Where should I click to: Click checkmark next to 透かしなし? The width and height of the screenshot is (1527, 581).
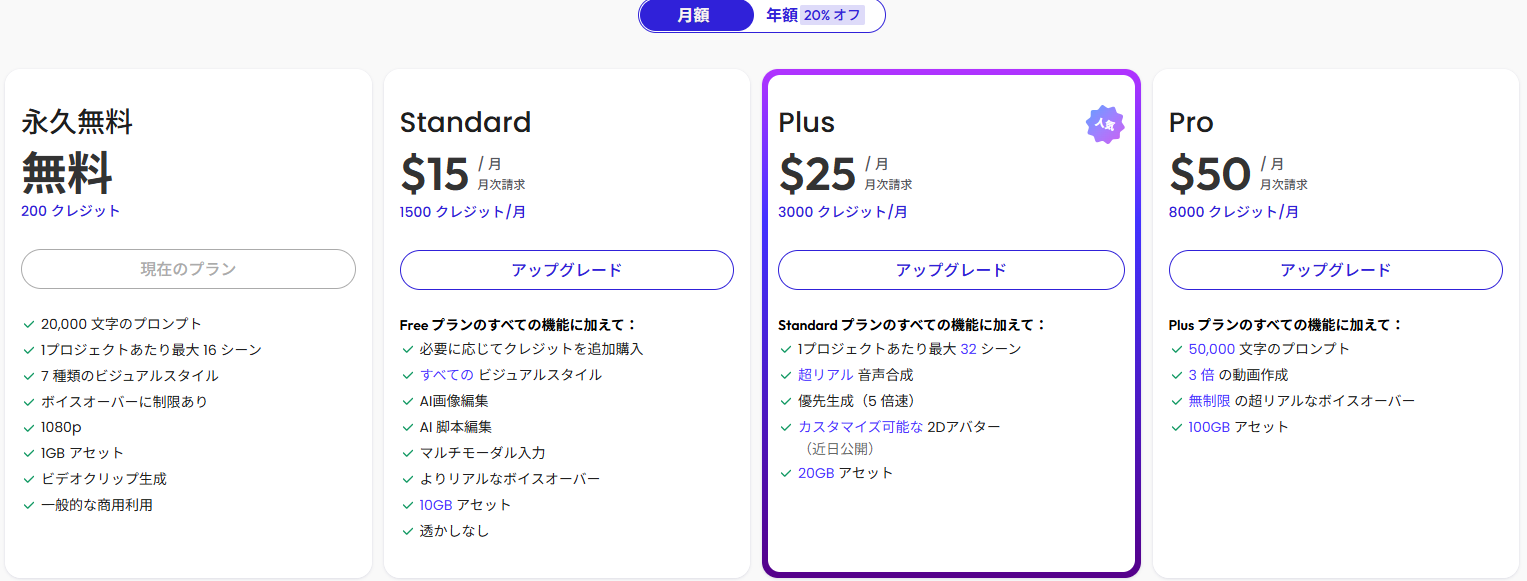tap(407, 531)
